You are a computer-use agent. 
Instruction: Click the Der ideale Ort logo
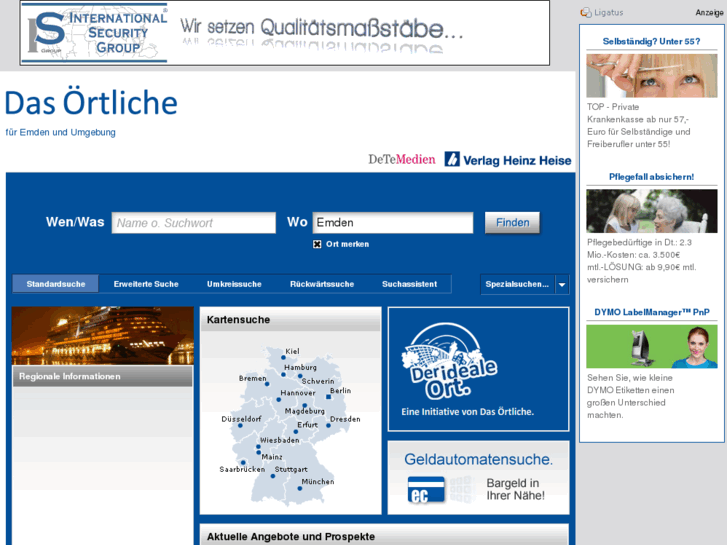coord(449,361)
